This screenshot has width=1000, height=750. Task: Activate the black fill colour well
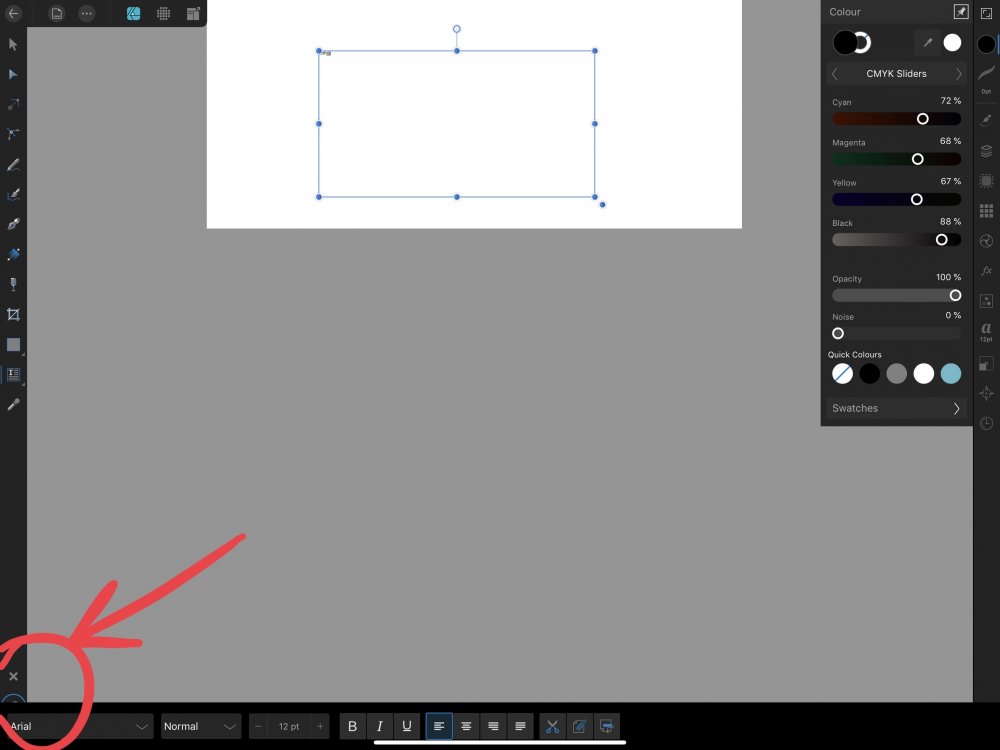(x=845, y=43)
